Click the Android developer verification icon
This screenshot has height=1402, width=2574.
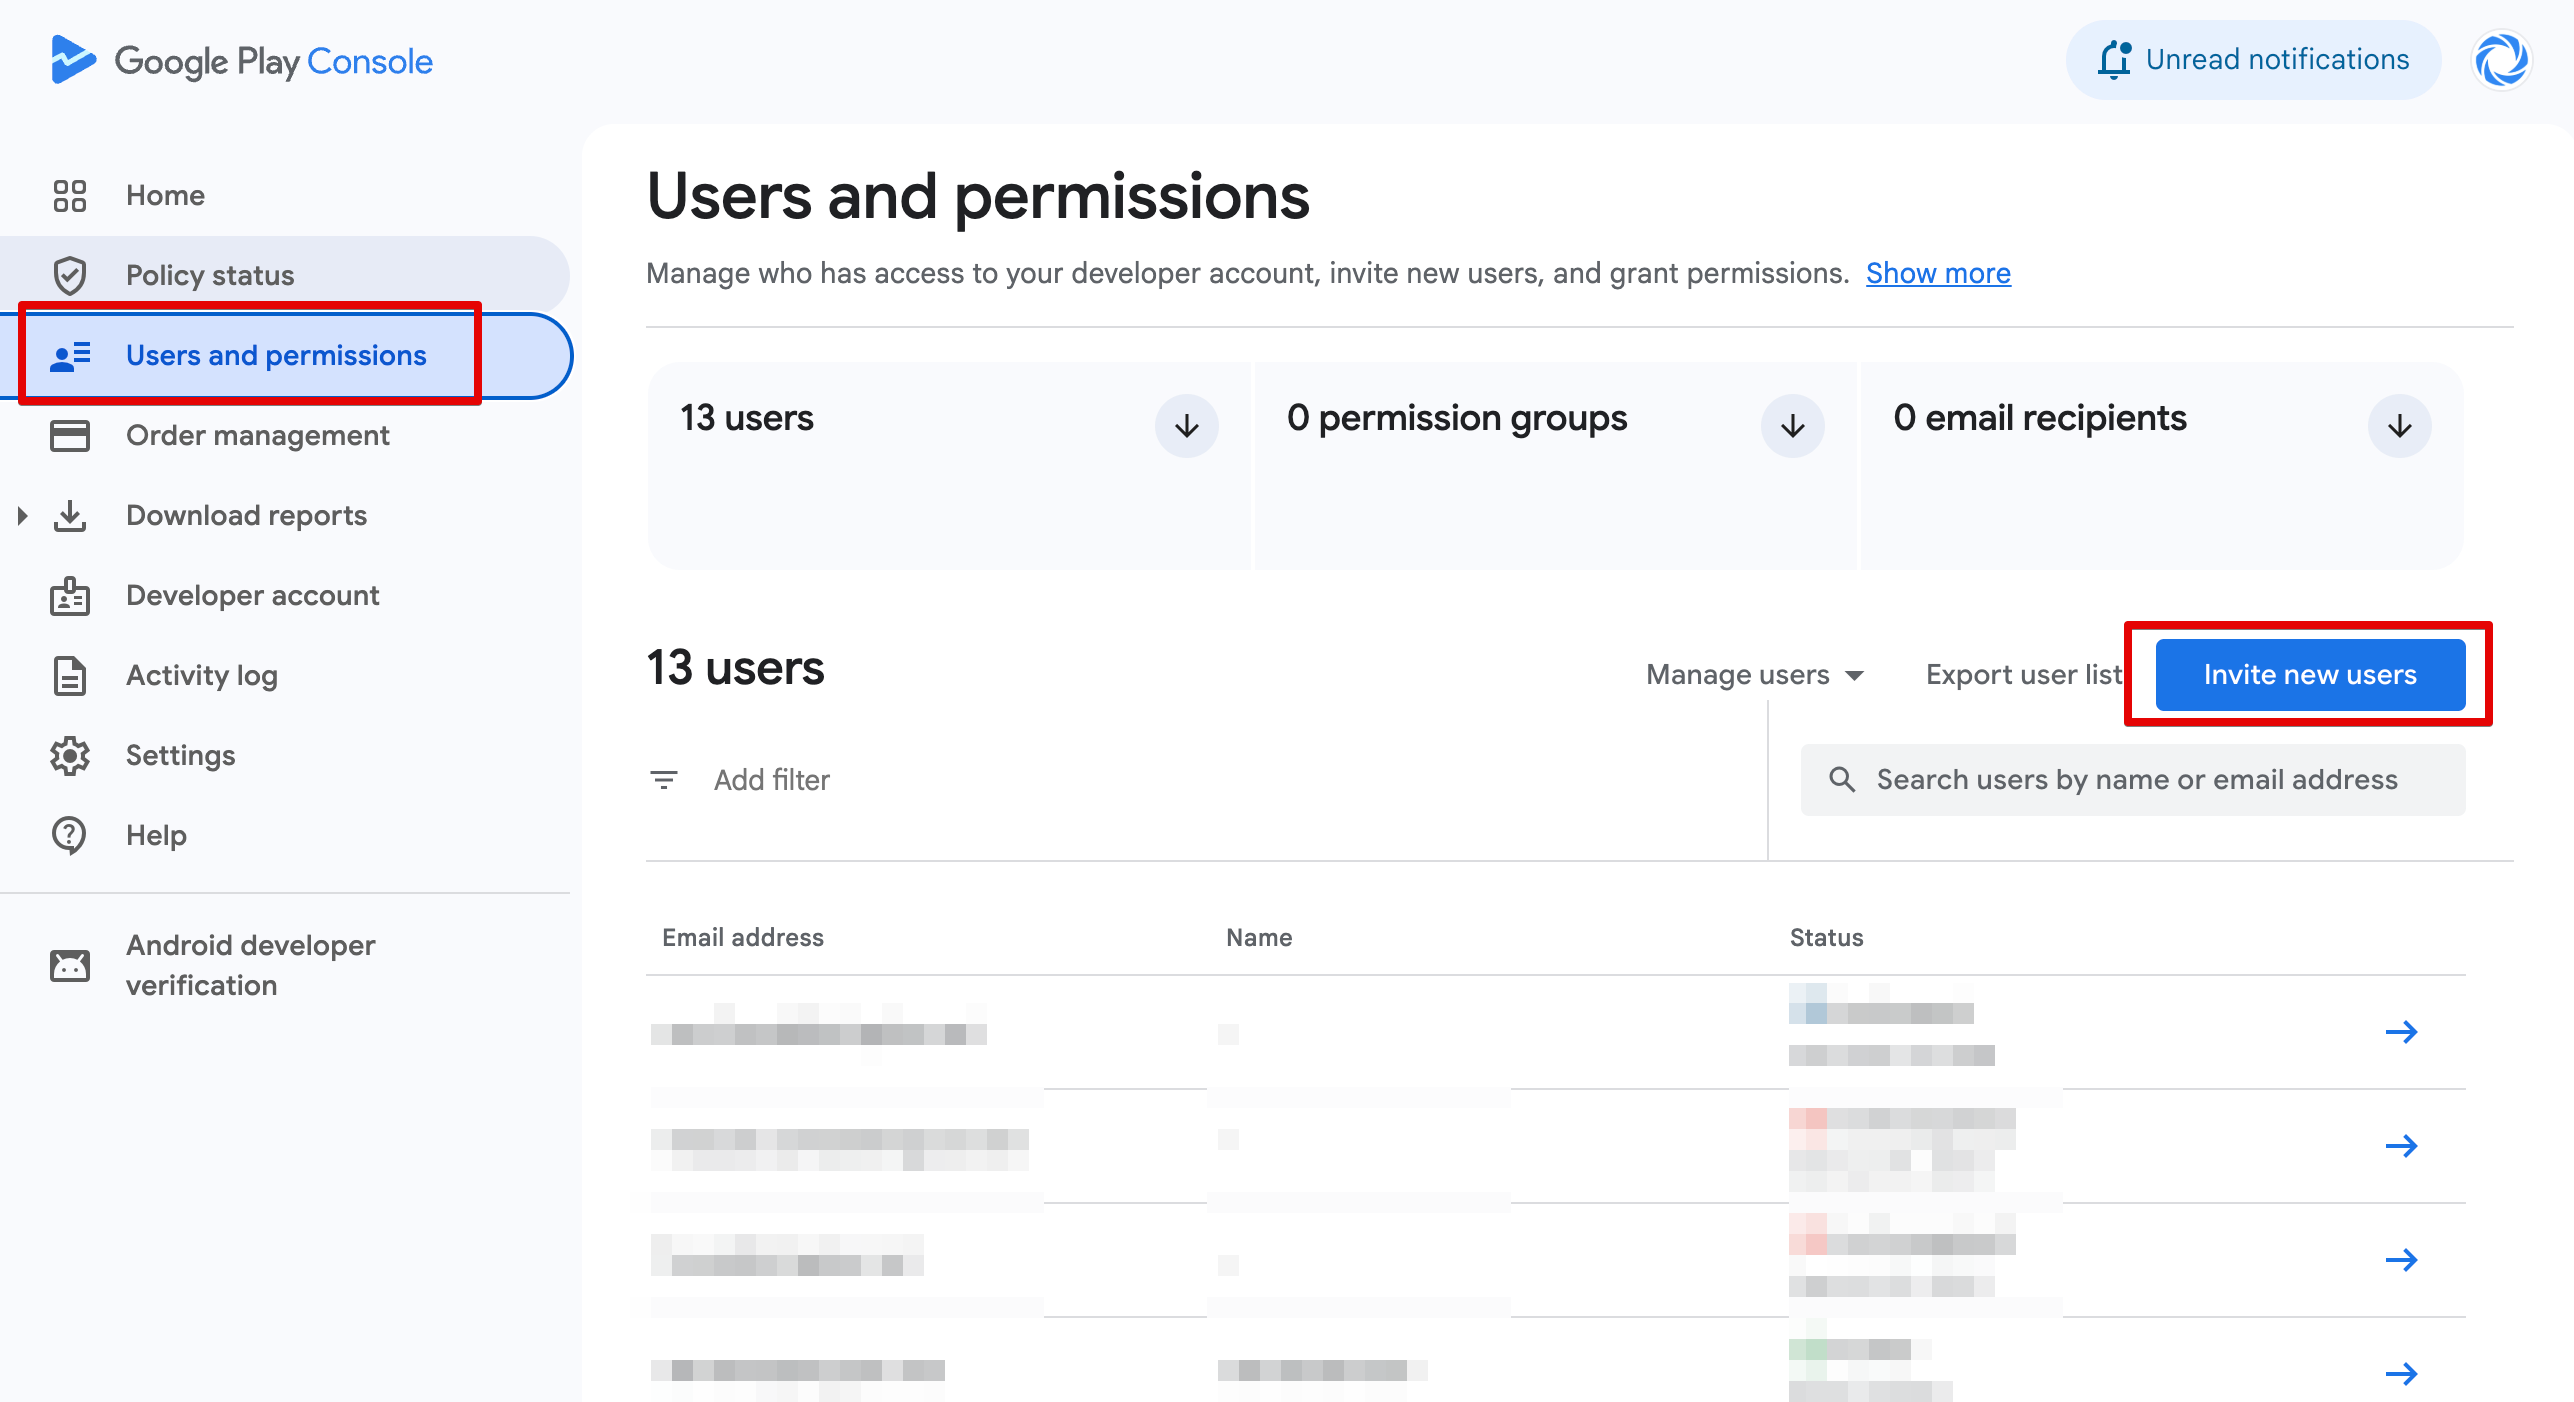70,966
